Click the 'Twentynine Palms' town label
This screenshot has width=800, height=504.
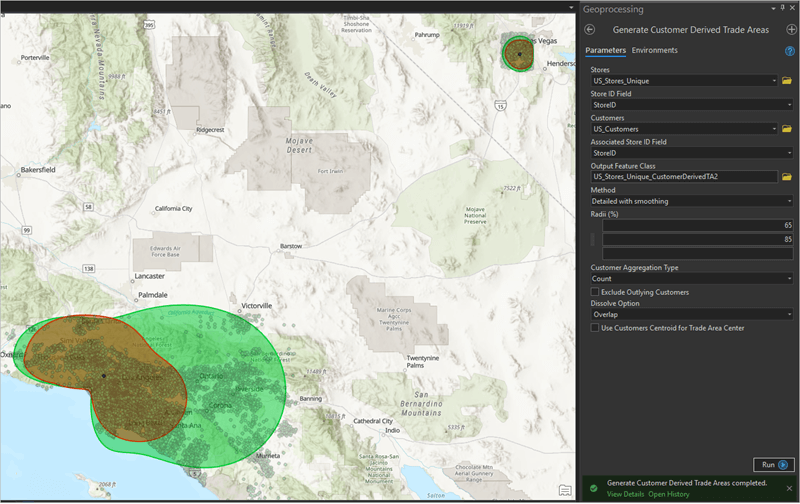click(x=422, y=361)
